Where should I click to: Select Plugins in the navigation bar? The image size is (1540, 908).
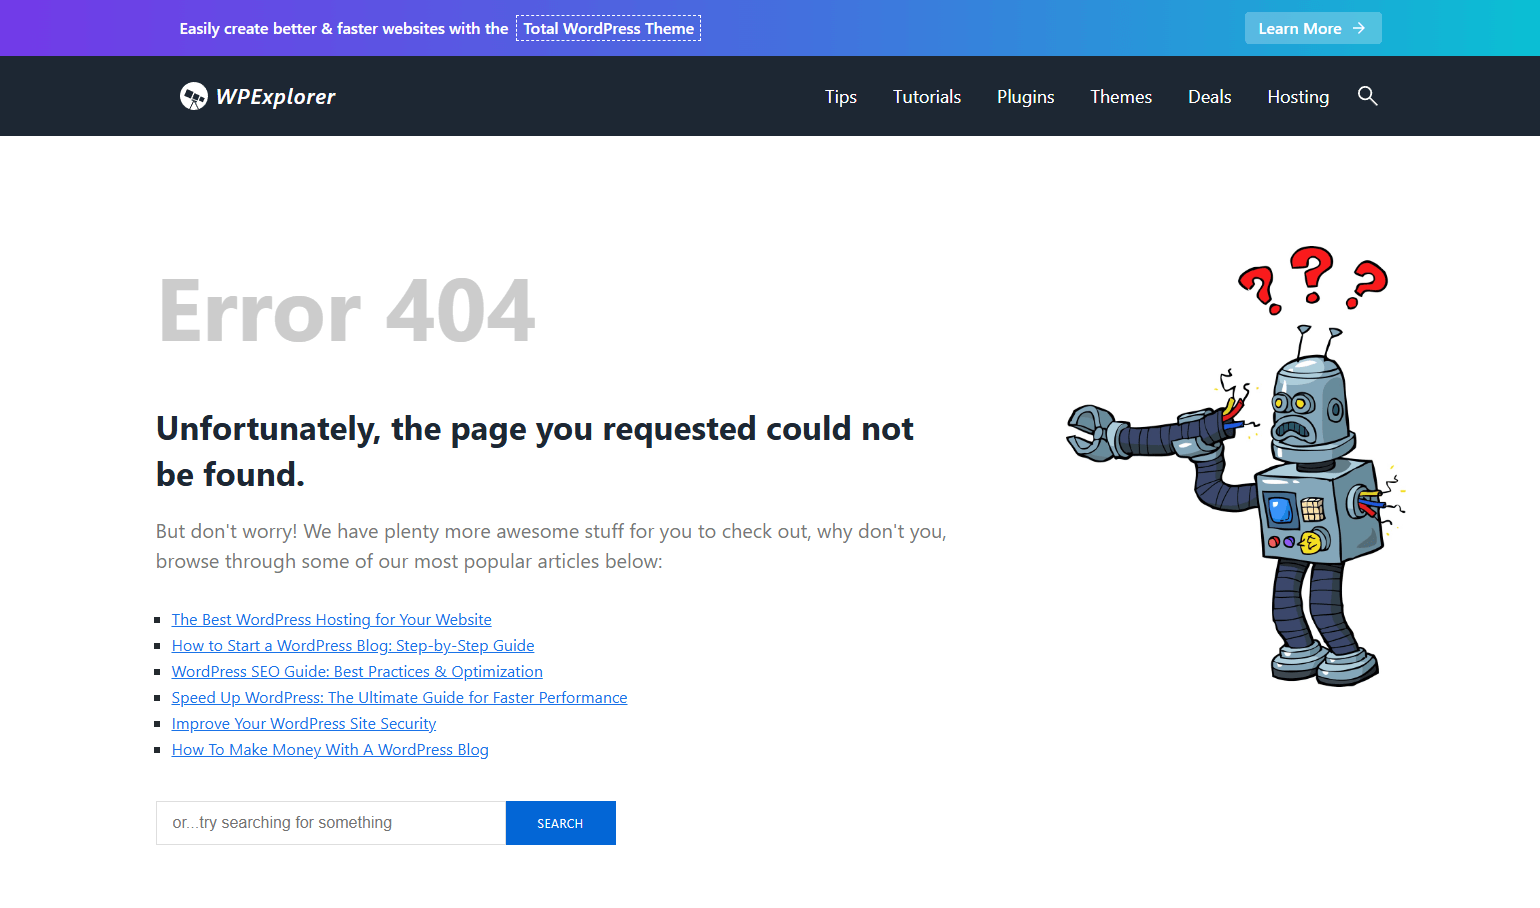tap(1025, 97)
